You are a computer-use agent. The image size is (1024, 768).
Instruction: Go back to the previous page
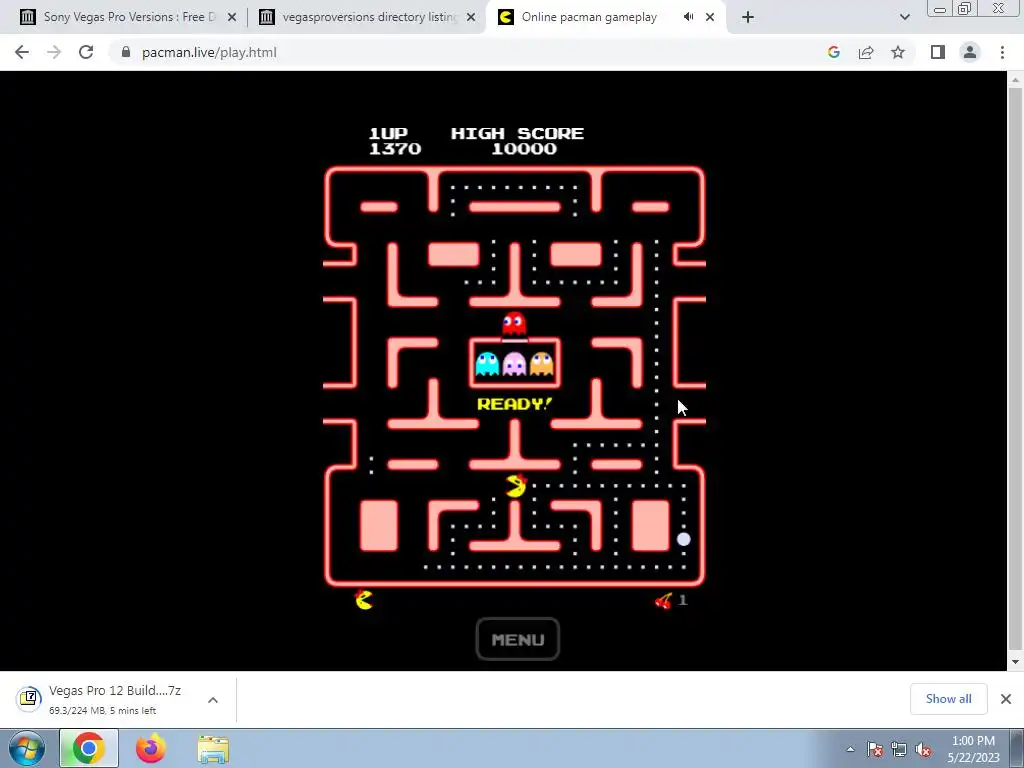22,52
